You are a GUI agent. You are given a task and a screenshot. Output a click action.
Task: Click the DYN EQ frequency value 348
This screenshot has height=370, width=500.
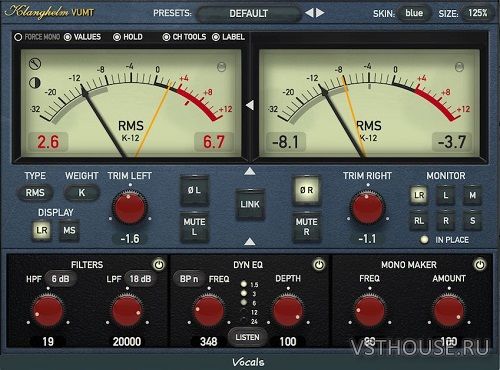209,342
